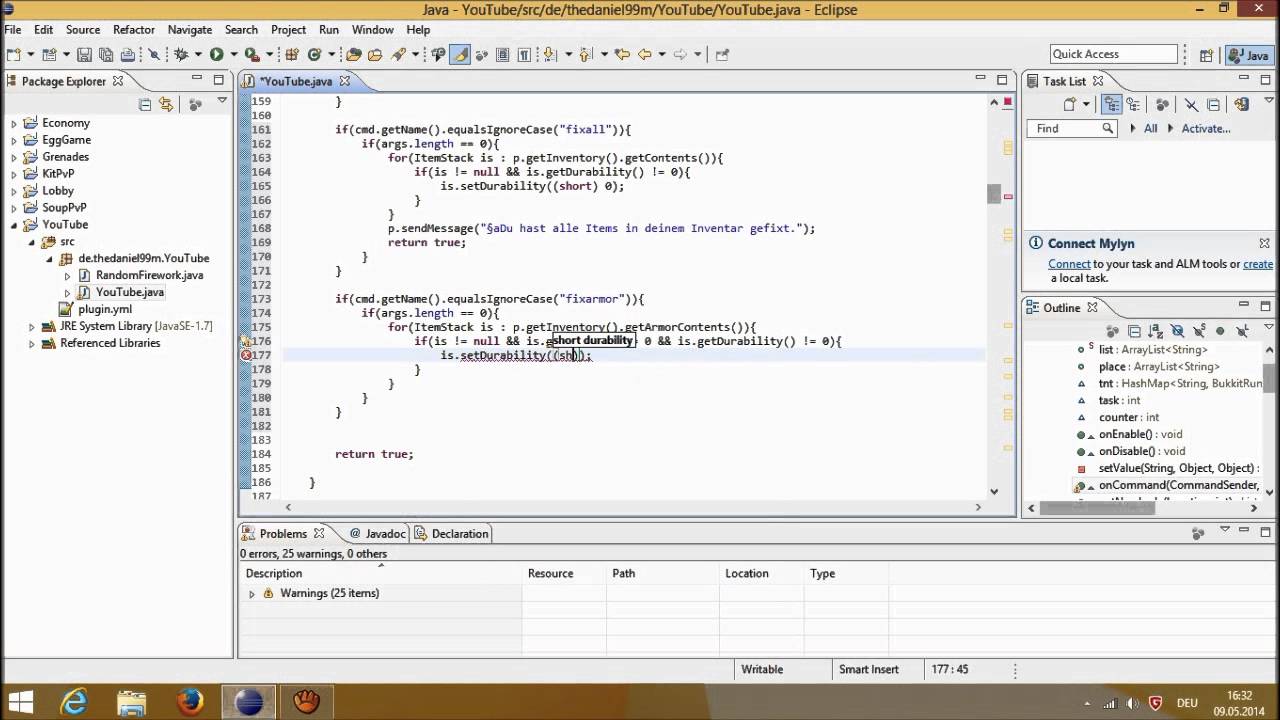The image size is (1280, 720).
Task: Open the Windows Start menu
Action: [20, 701]
